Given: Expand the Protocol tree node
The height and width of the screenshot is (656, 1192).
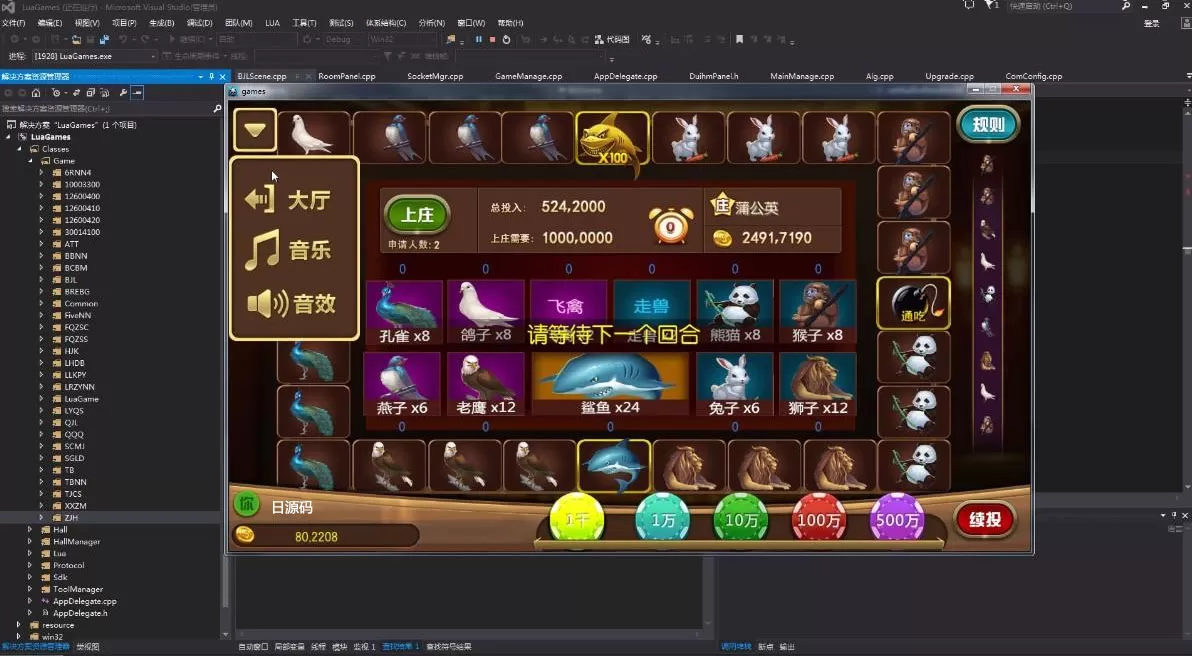Looking at the screenshot, I should coord(30,565).
